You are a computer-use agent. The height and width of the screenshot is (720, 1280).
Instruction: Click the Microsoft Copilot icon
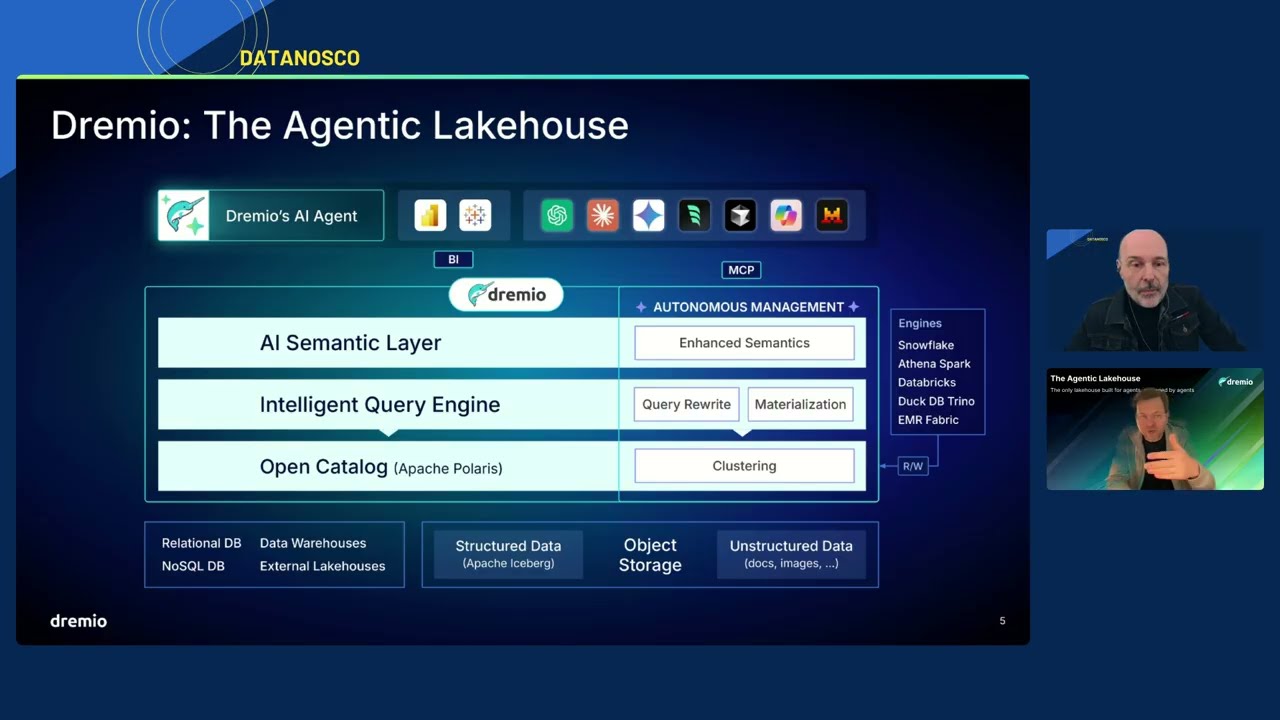[786, 215]
